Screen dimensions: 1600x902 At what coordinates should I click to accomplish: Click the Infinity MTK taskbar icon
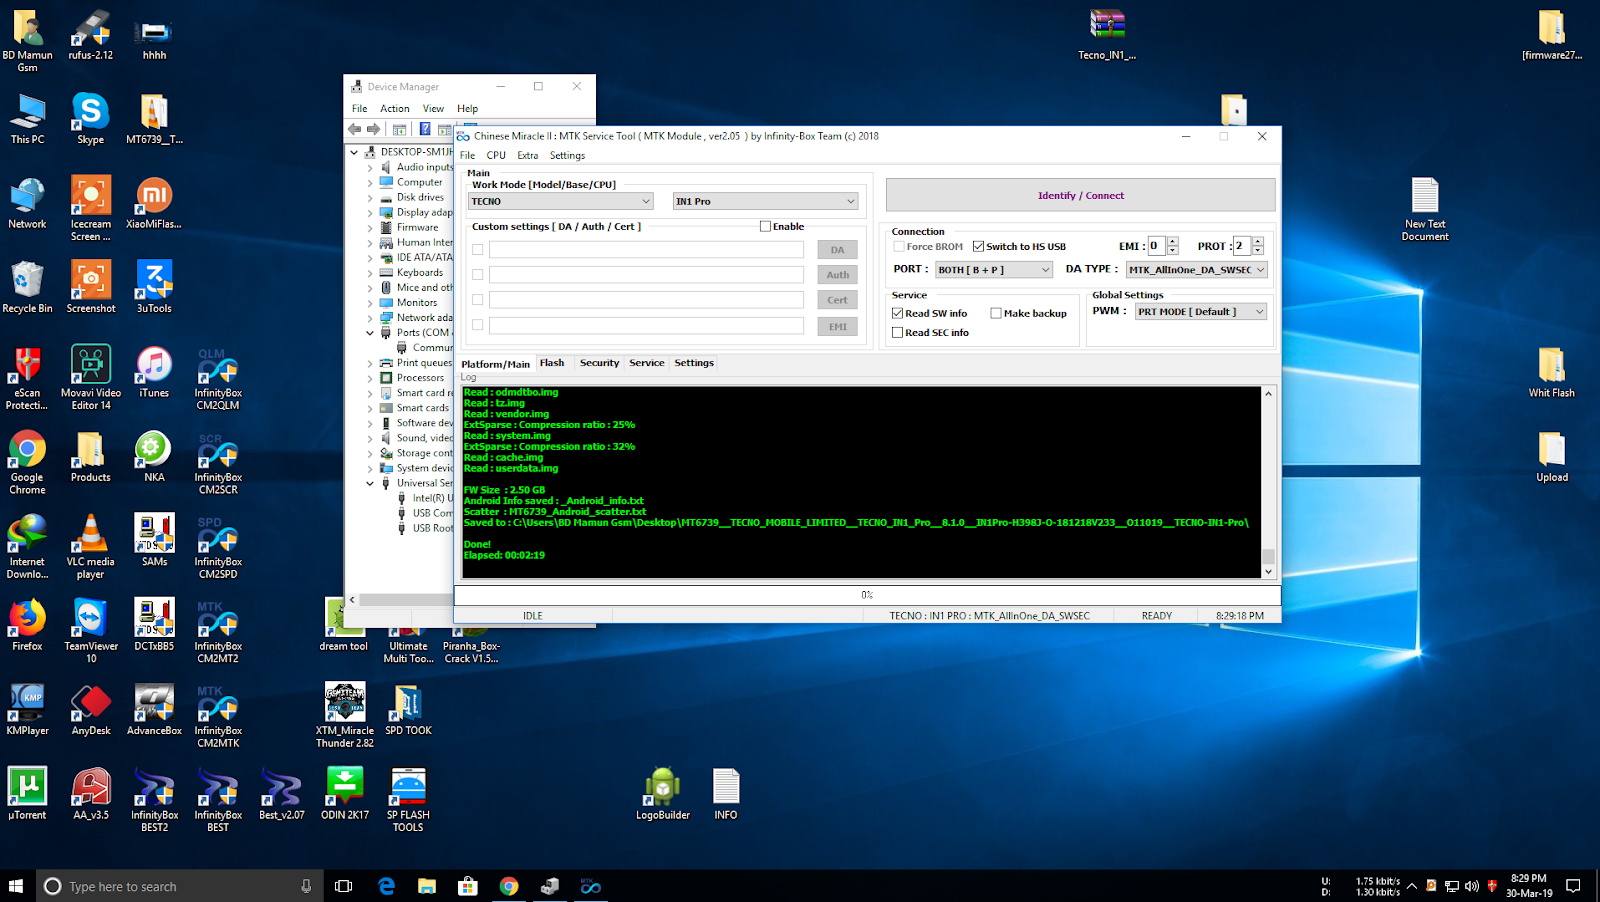point(591,886)
